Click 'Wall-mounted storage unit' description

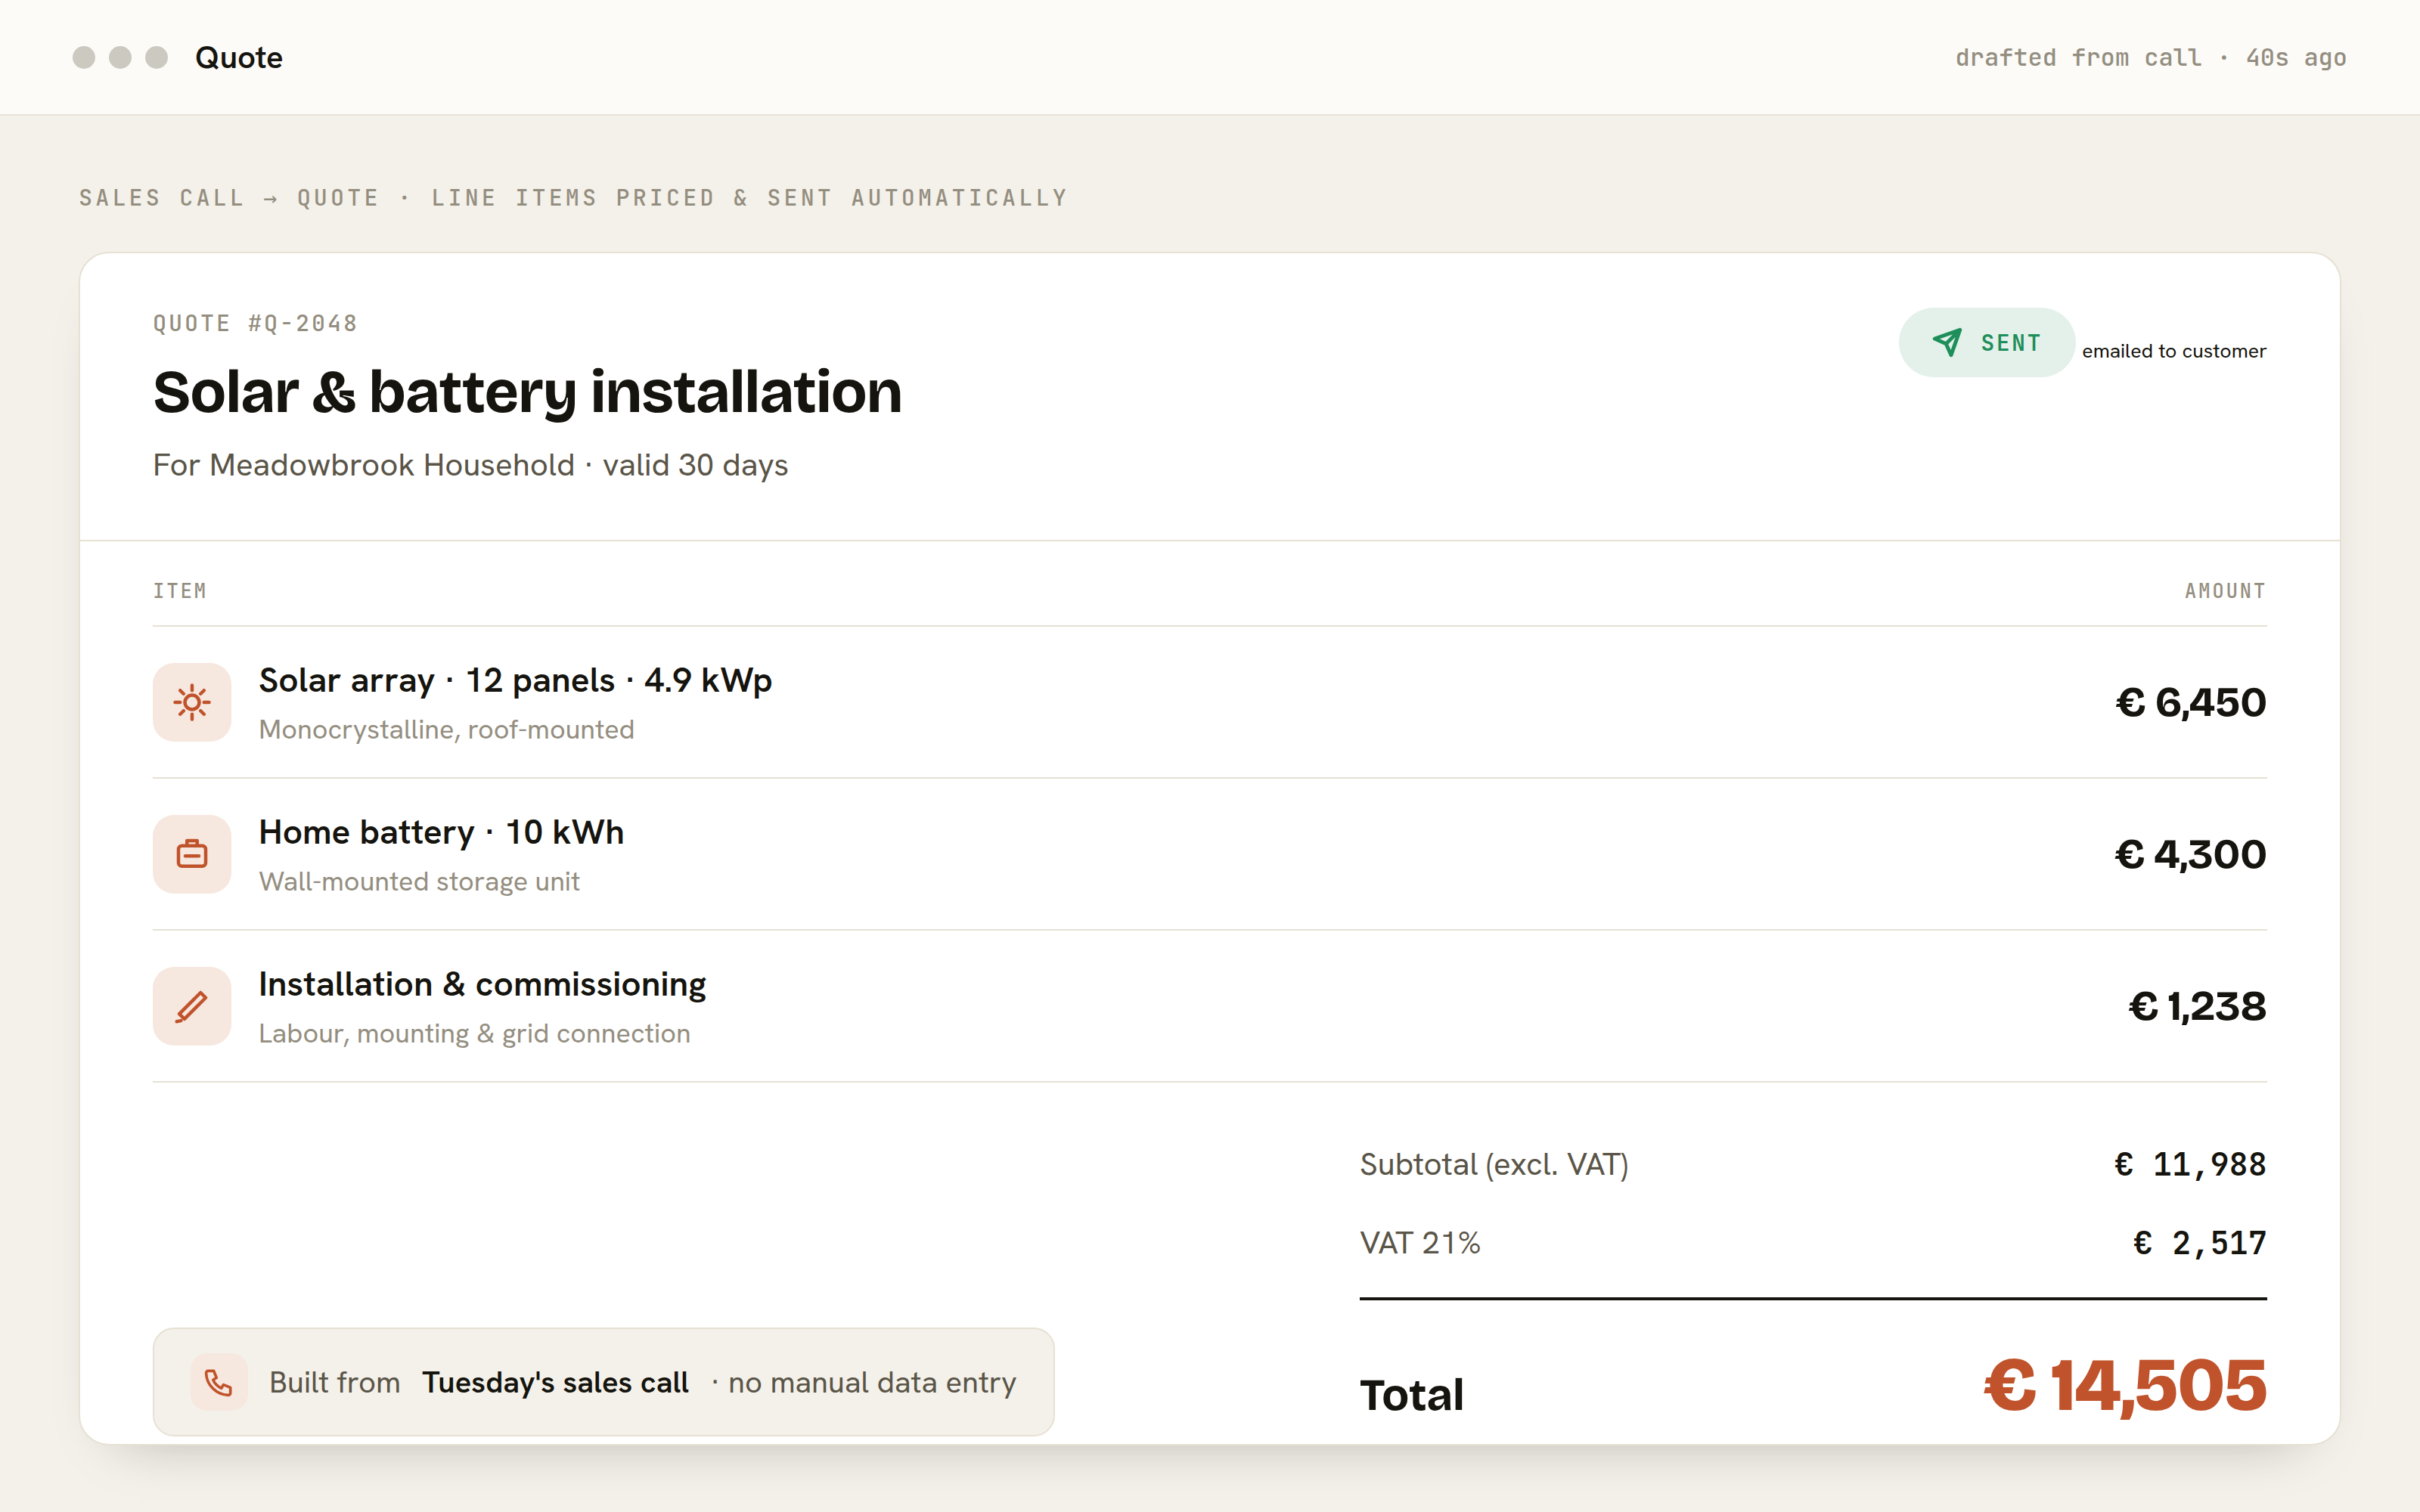pos(419,881)
